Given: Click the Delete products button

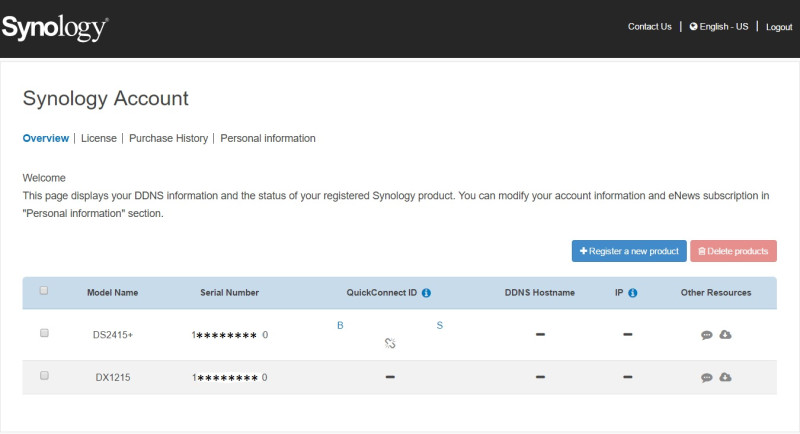Looking at the screenshot, I should pos(733,251).
